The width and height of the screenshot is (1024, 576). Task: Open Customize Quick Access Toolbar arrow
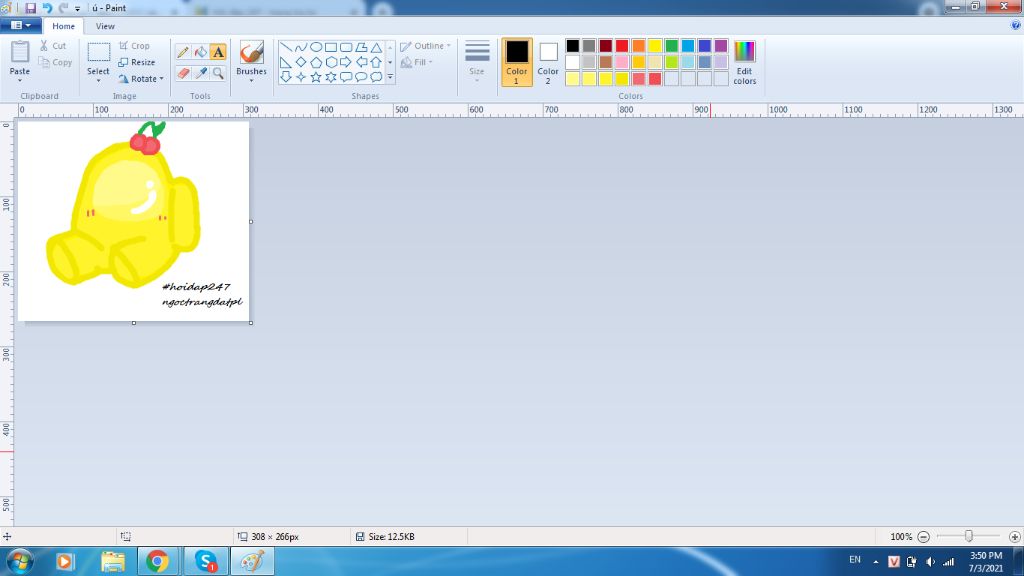78,8
